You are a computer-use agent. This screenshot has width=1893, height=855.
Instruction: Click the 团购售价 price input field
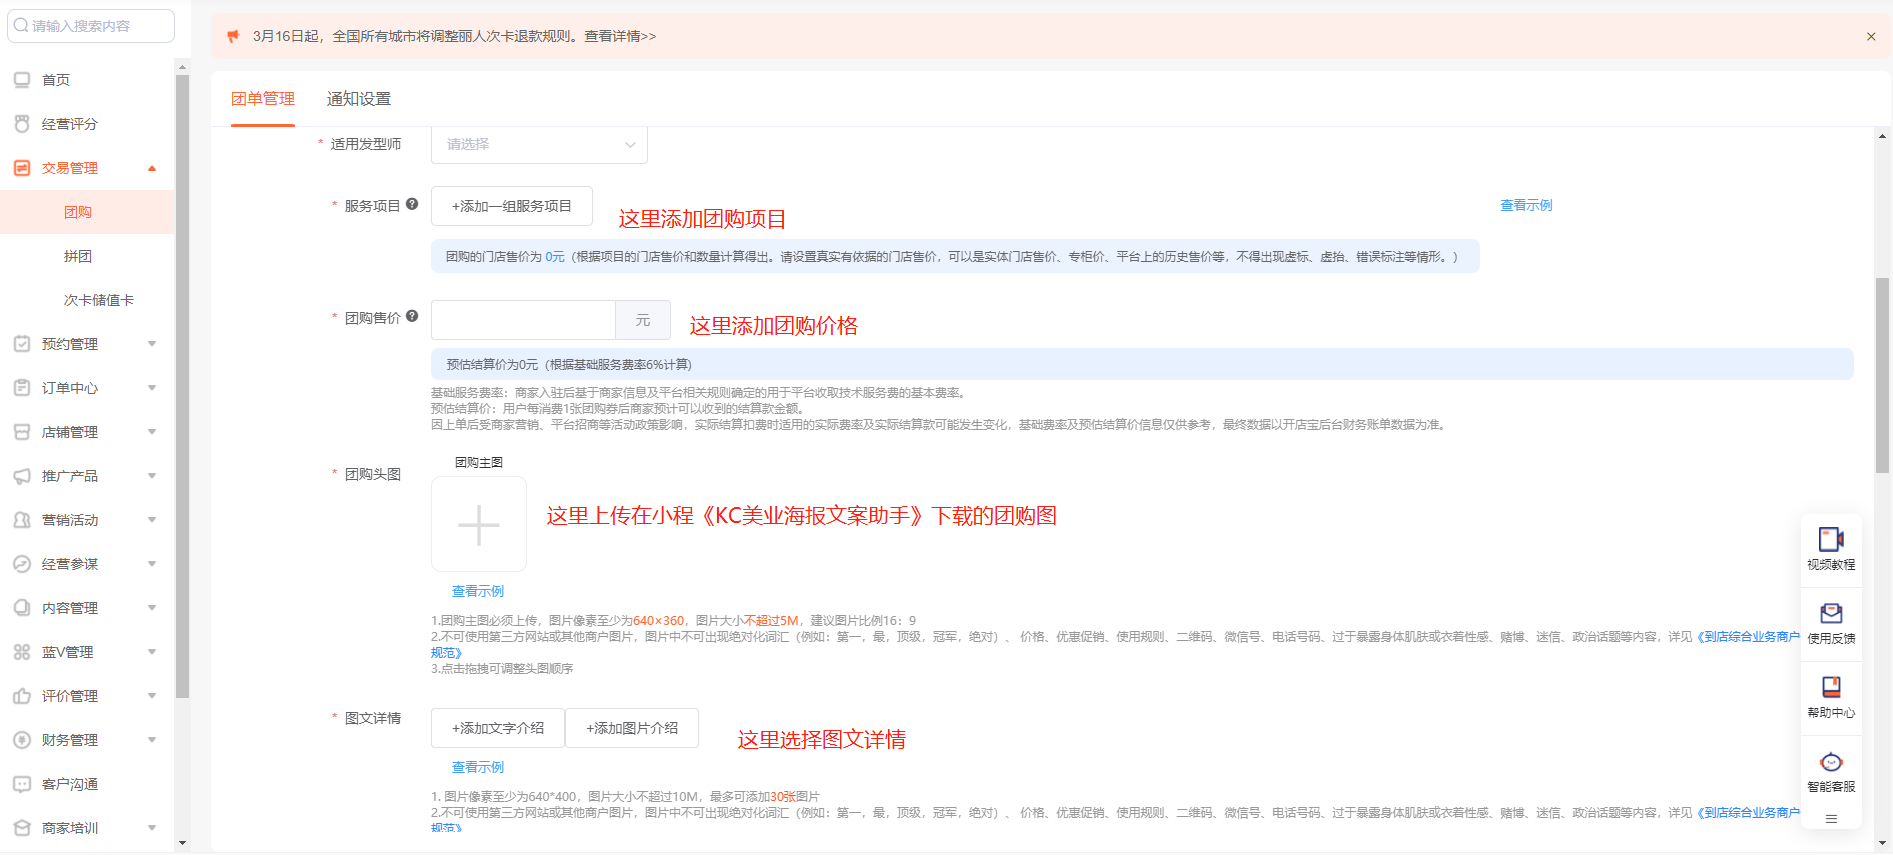[523, 320]
